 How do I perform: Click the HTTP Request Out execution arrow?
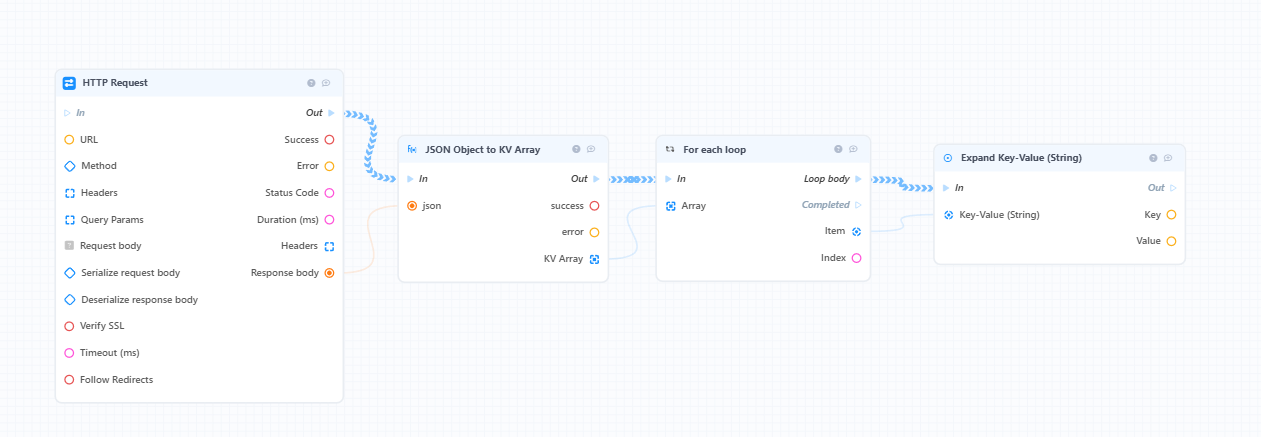click(331, 113)
